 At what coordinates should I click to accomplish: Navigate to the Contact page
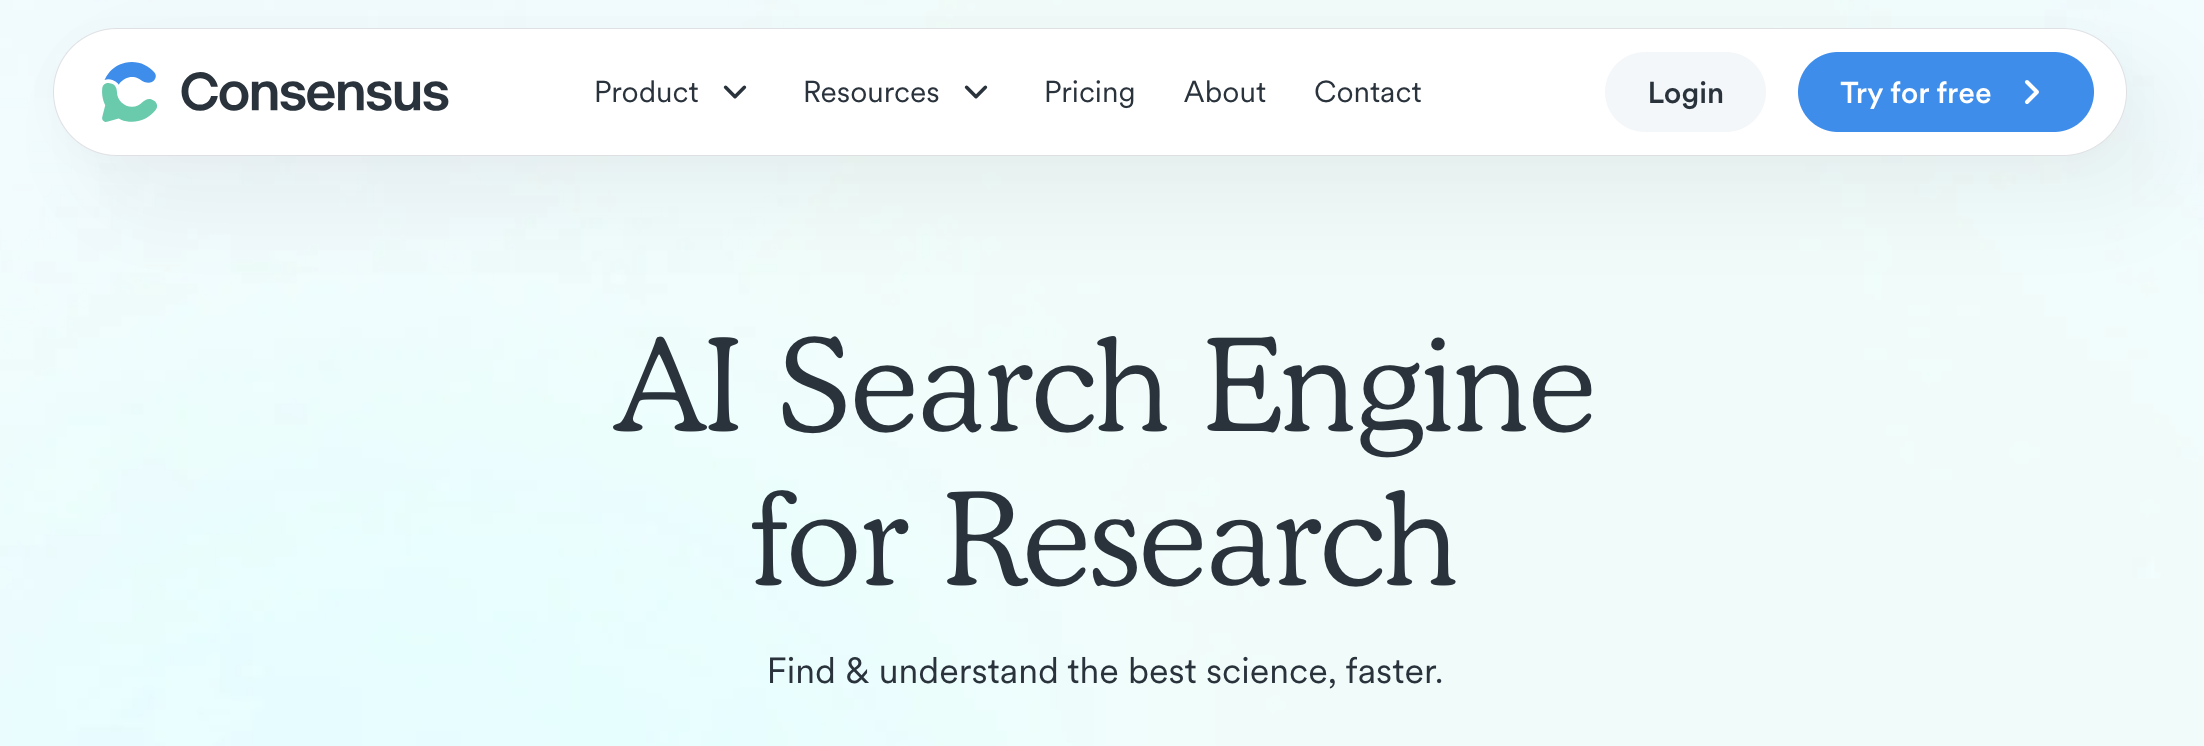(x=1367, y=92)
